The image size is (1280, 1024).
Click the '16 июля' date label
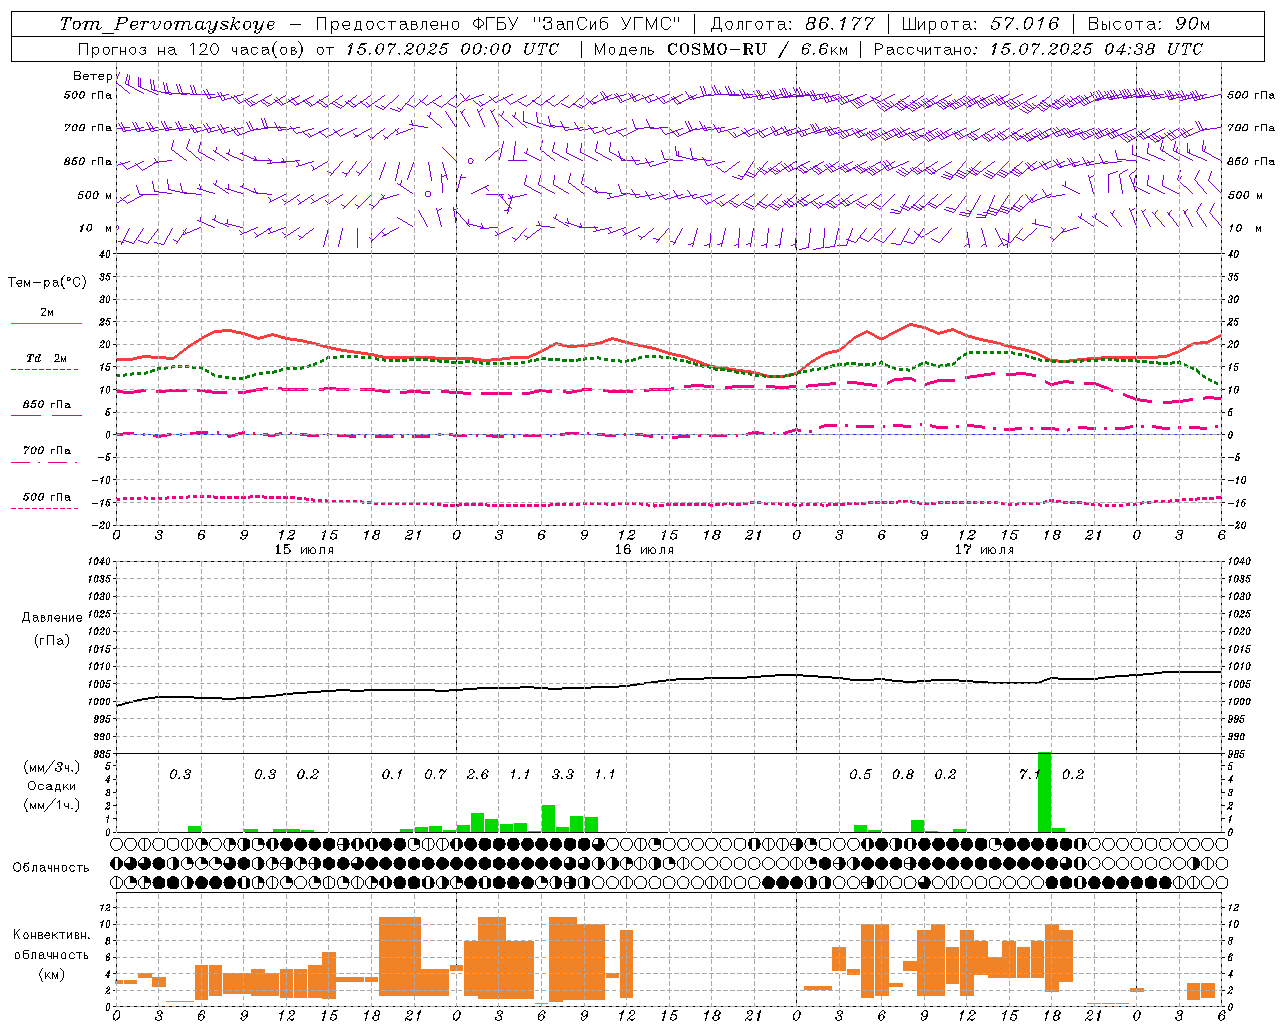tap(644, 550)
